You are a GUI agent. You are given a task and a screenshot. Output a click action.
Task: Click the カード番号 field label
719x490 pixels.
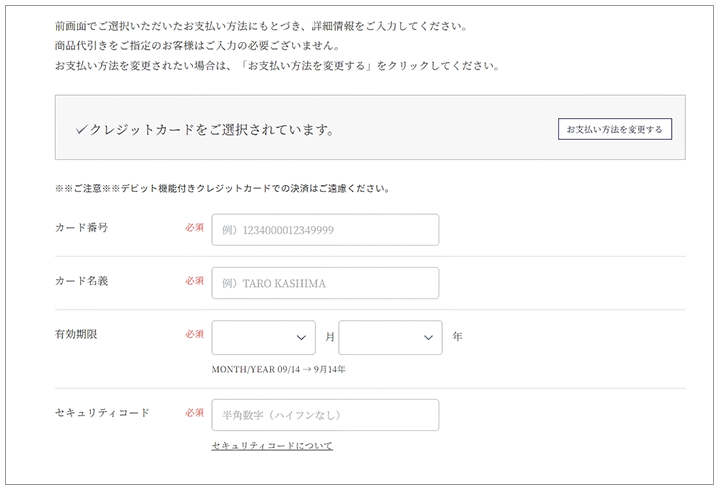[x=82, y=227]
